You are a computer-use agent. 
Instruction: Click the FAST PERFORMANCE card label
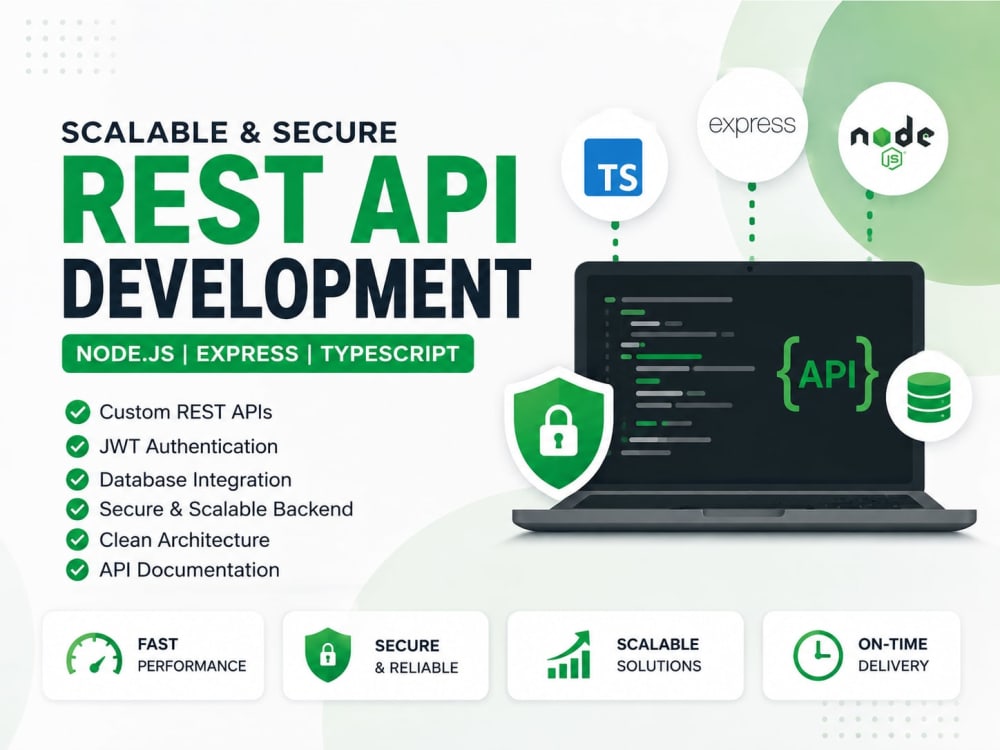(x=191, y=655)
